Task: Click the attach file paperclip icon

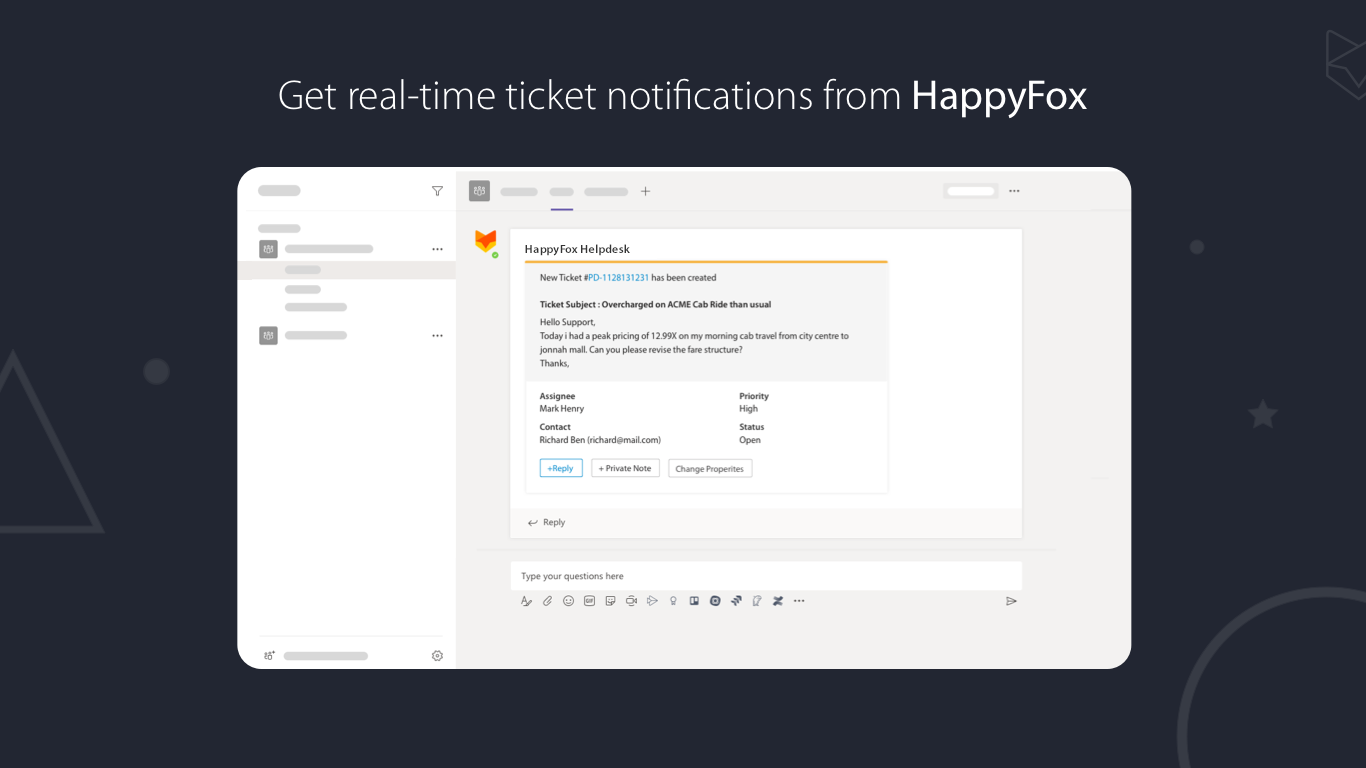Action: click(x=547, y=601)
